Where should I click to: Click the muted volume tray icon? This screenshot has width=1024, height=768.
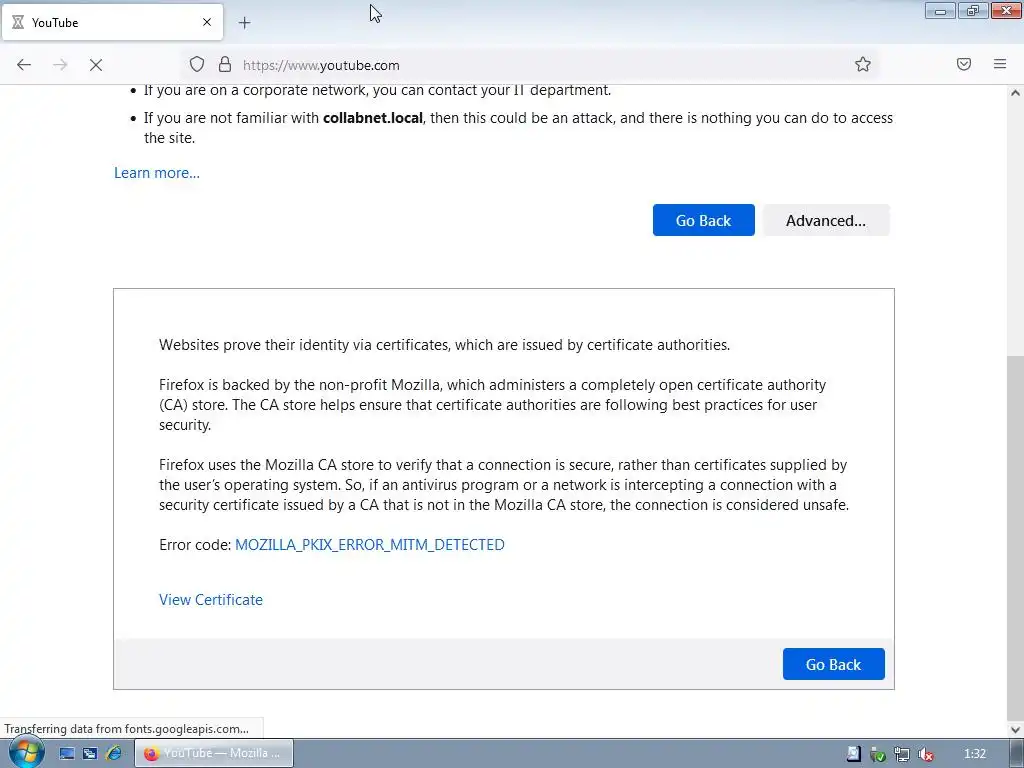(x=925, y=754)
